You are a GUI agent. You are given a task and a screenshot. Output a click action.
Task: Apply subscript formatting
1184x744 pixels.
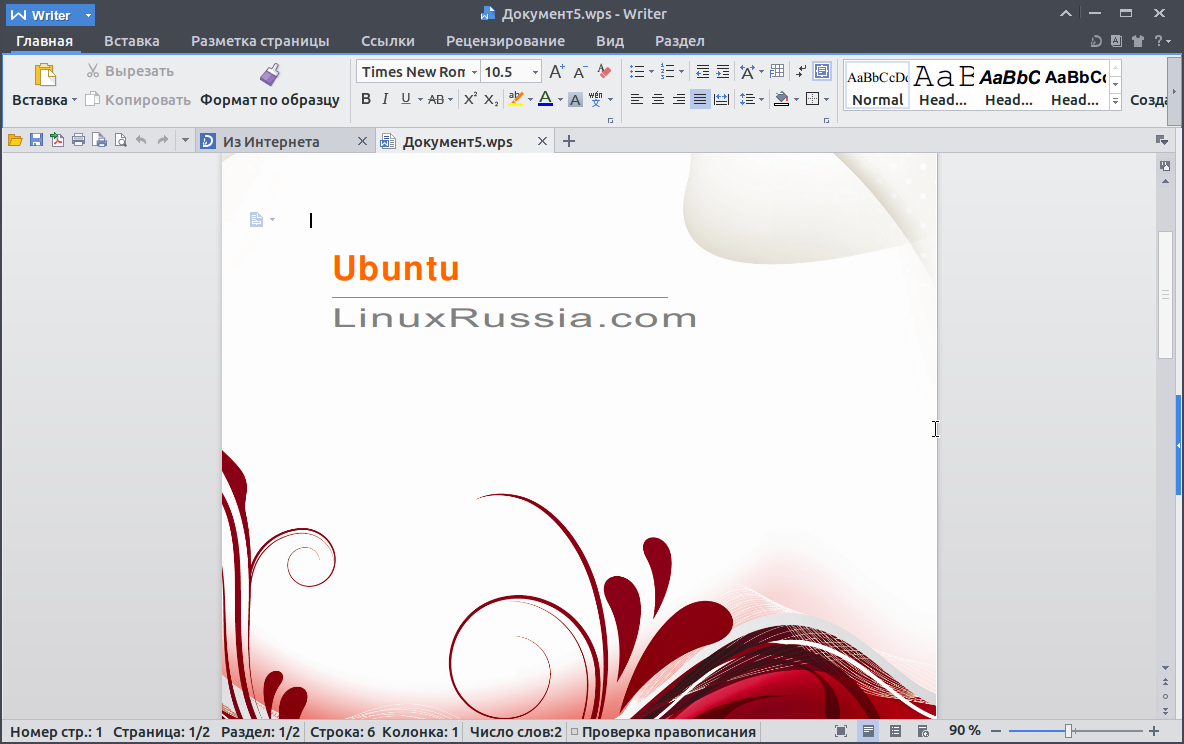(x=491, y=99)
